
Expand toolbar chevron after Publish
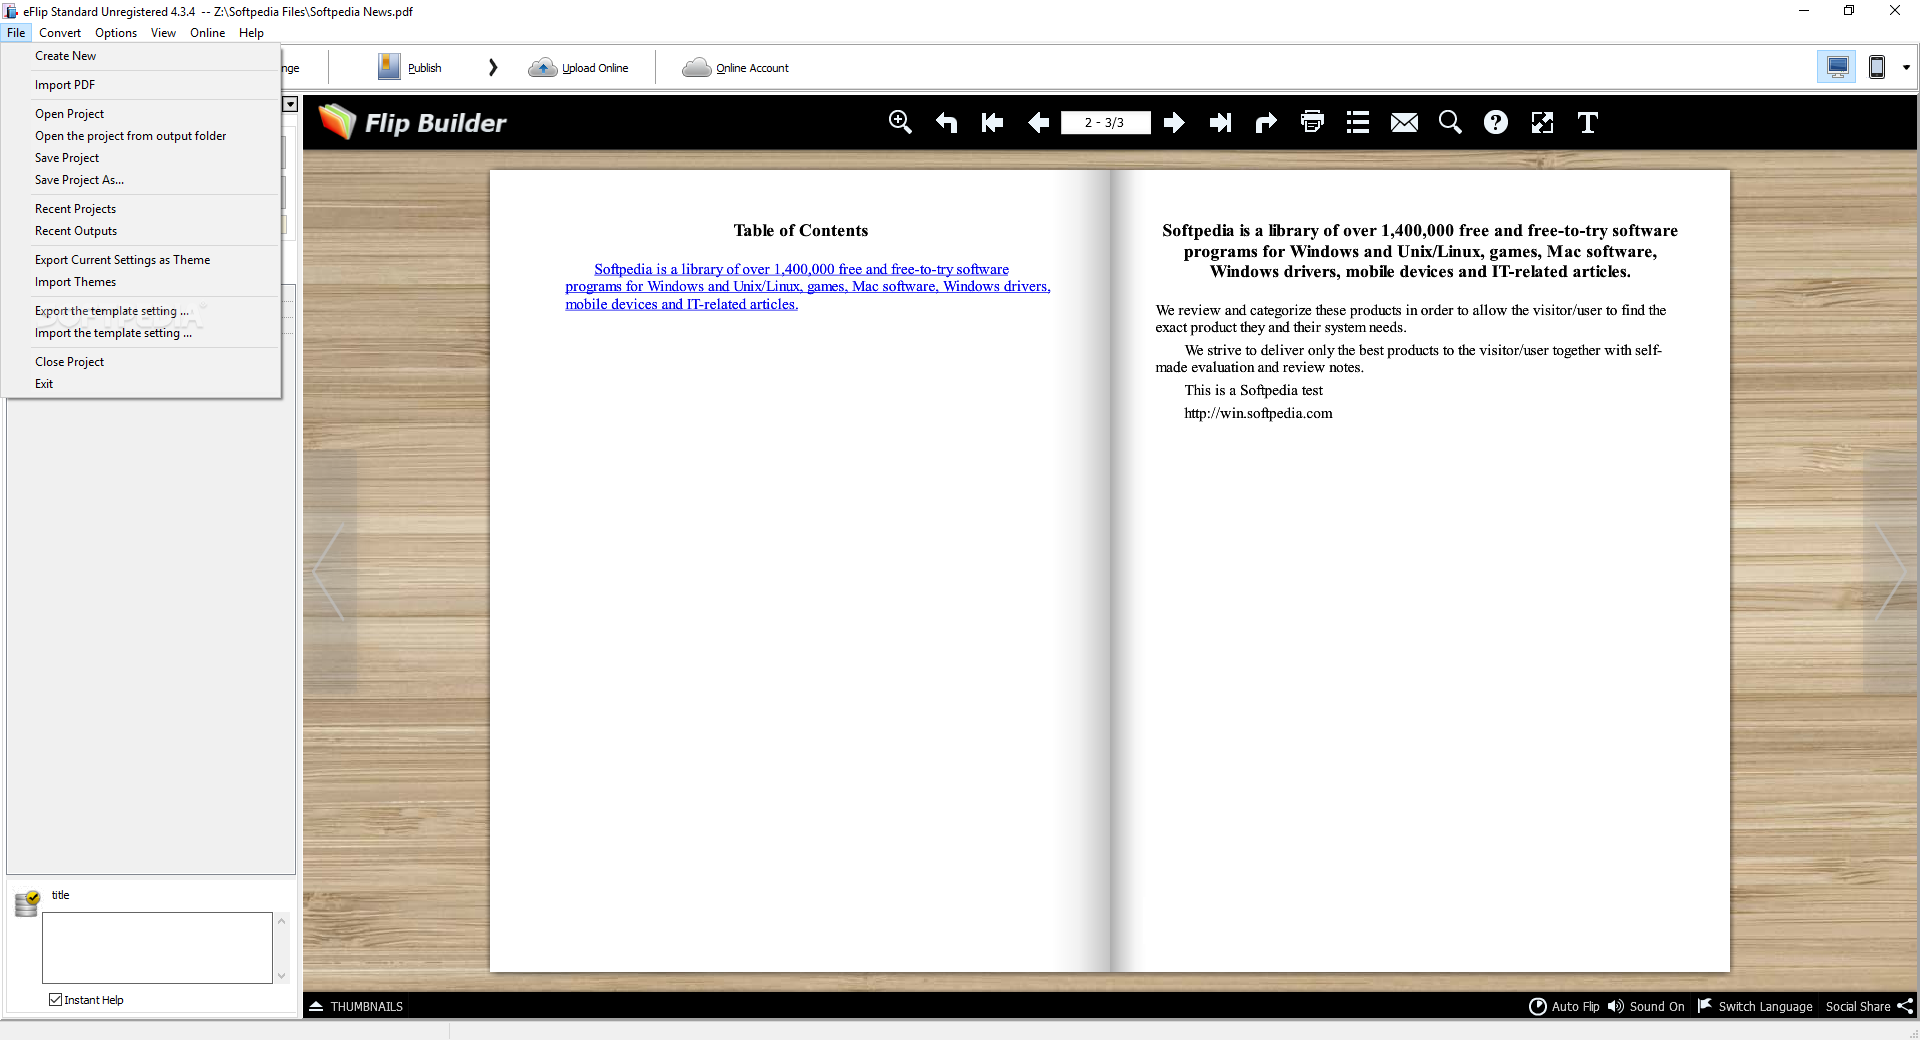(x=492, y=67)
